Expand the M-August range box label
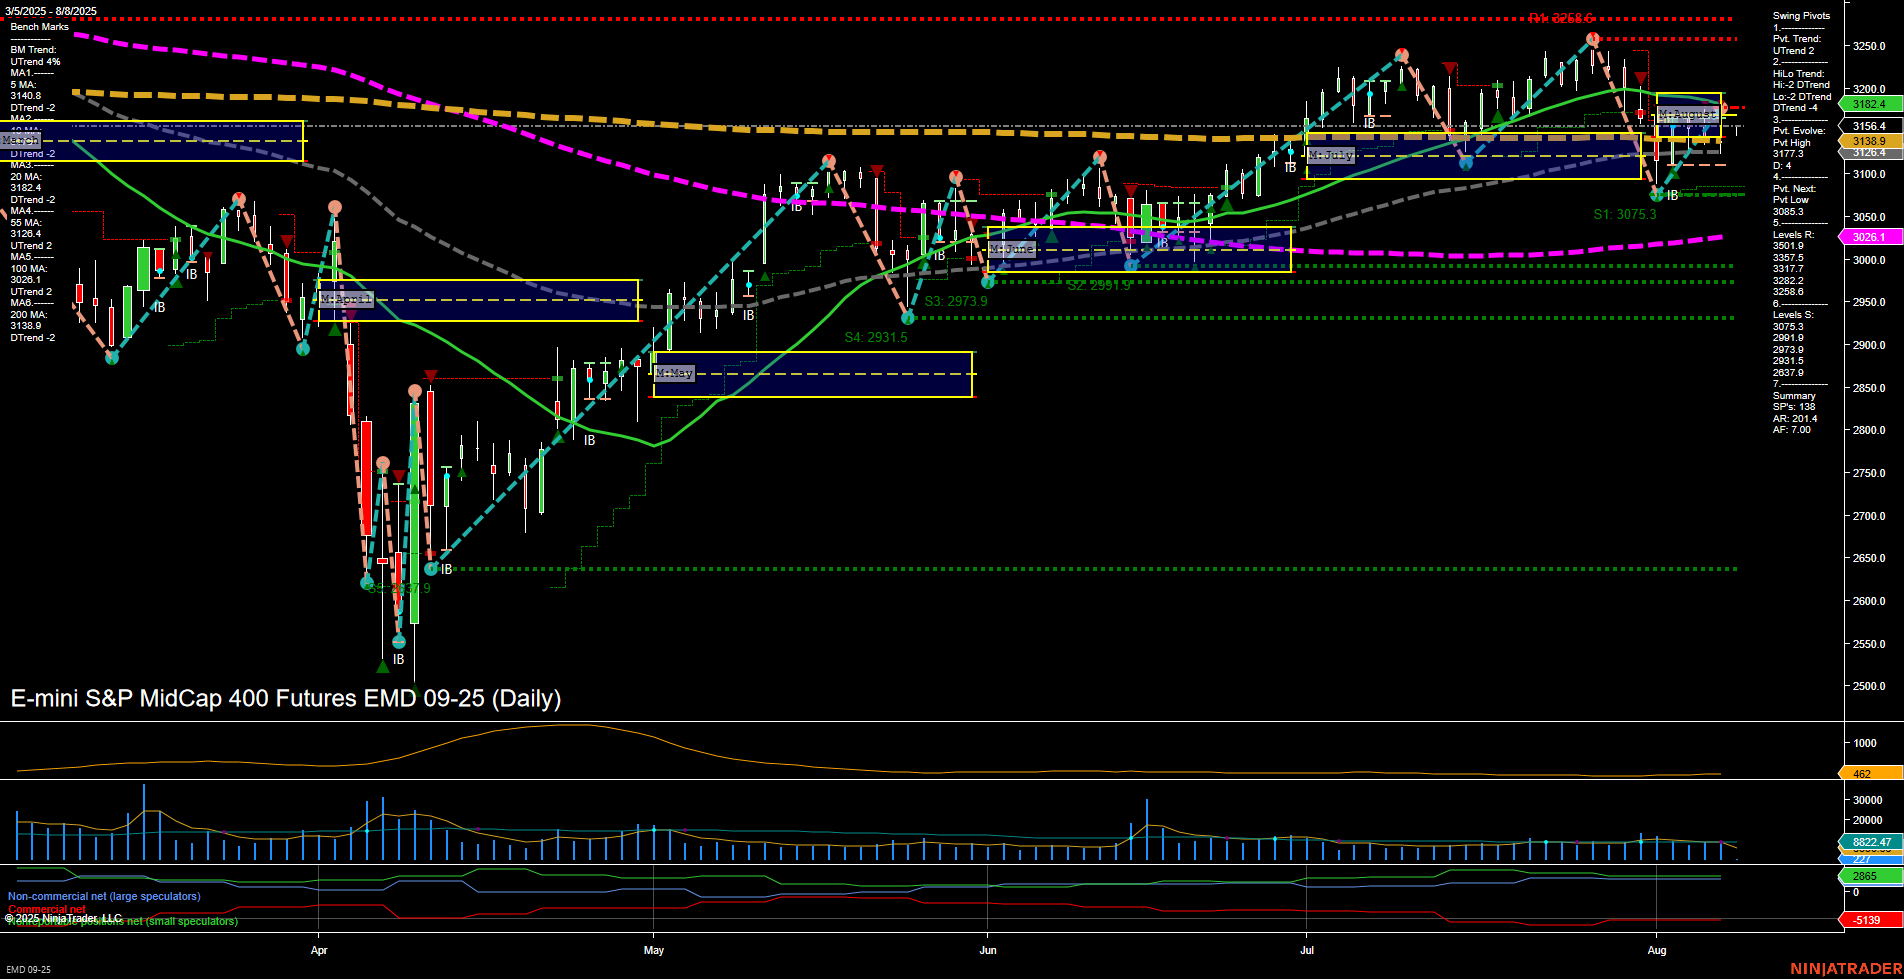Image resolution: width=1904 pixels, height=979 pixels. tap(1686, 114)
